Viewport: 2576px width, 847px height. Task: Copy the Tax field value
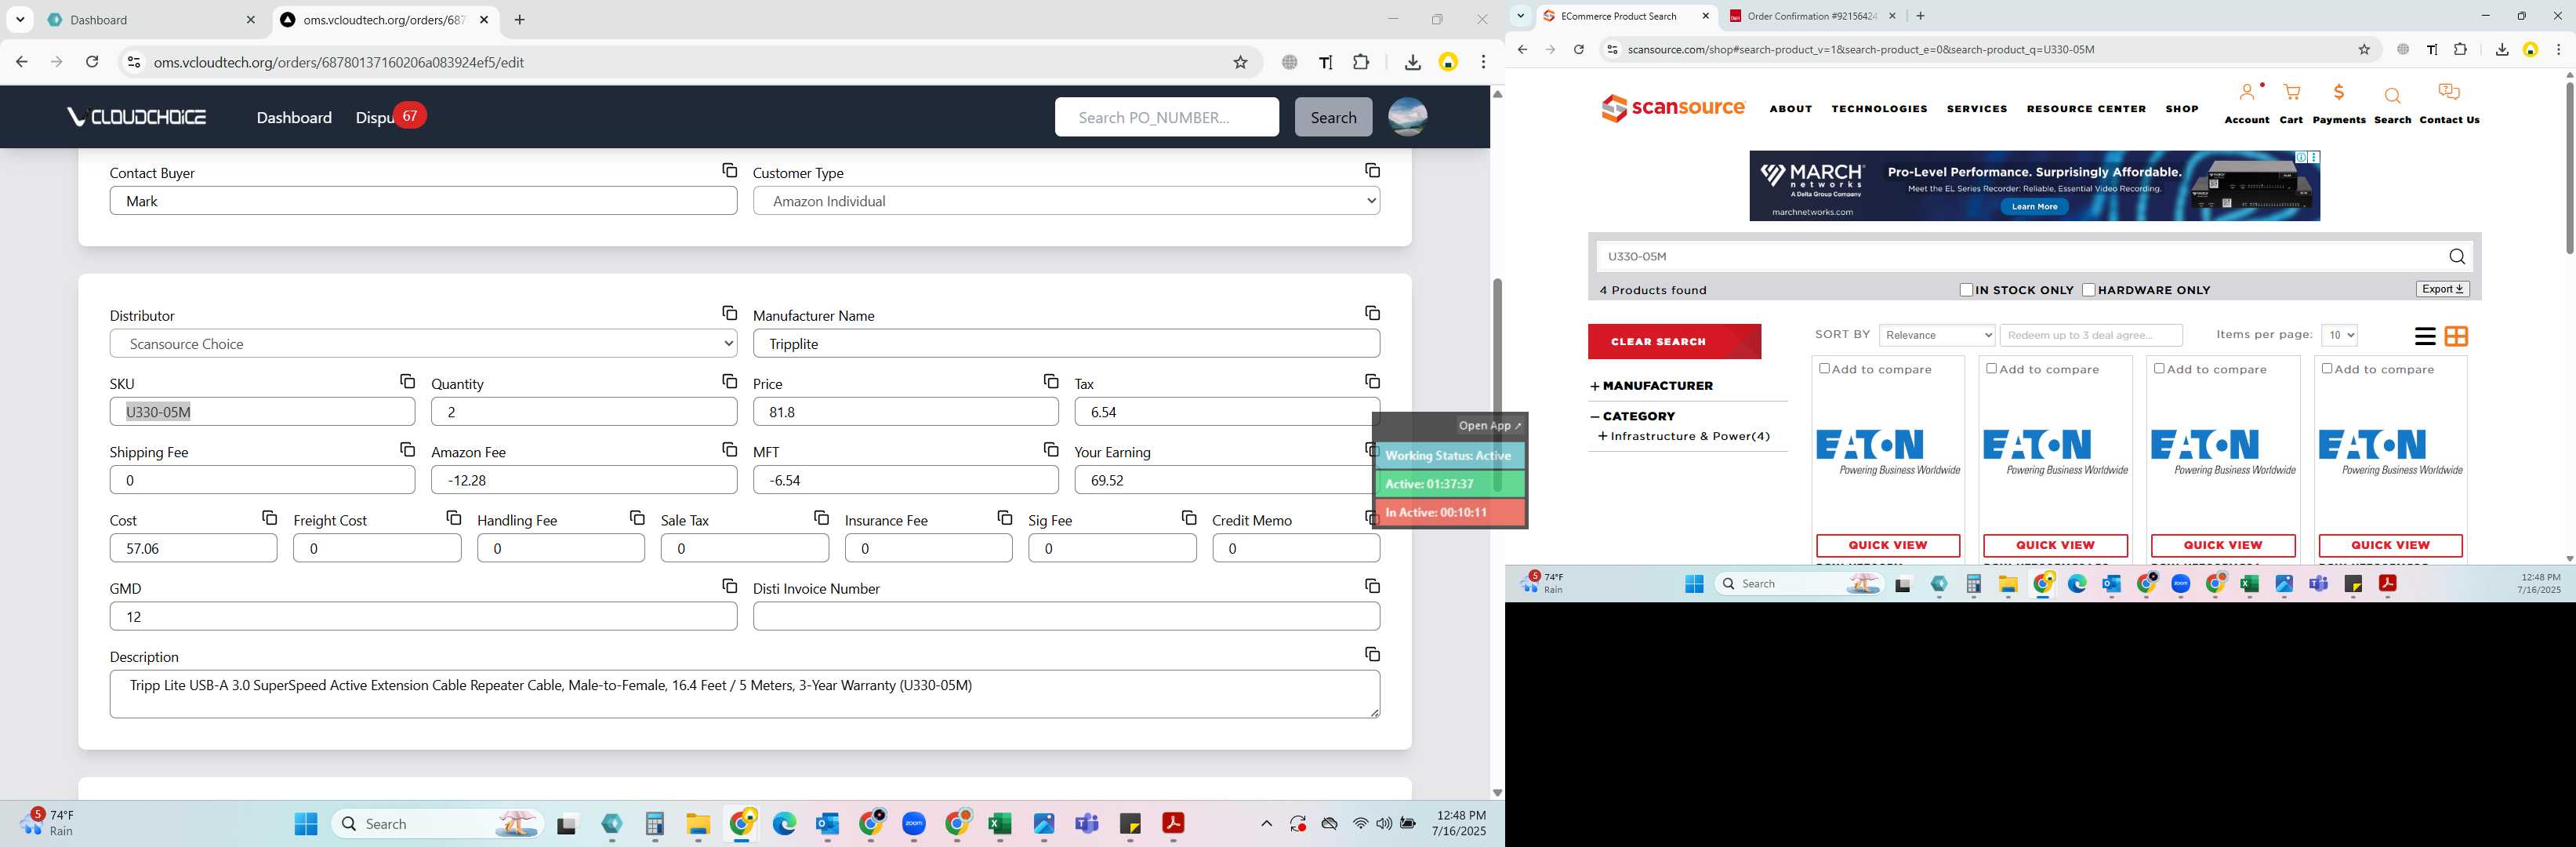(1372, 381)
